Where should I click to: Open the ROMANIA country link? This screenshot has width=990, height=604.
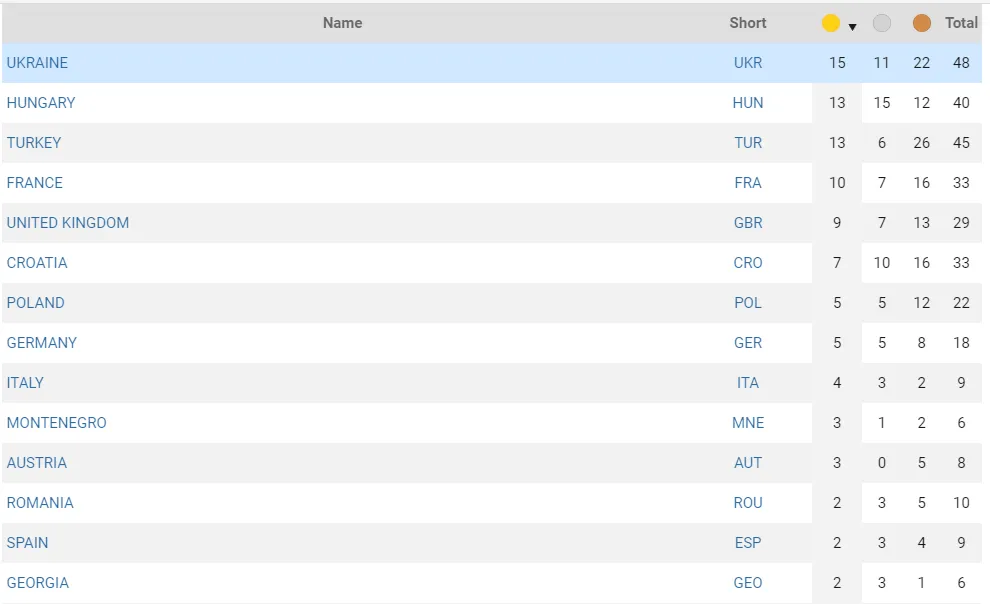coord(40,503)
